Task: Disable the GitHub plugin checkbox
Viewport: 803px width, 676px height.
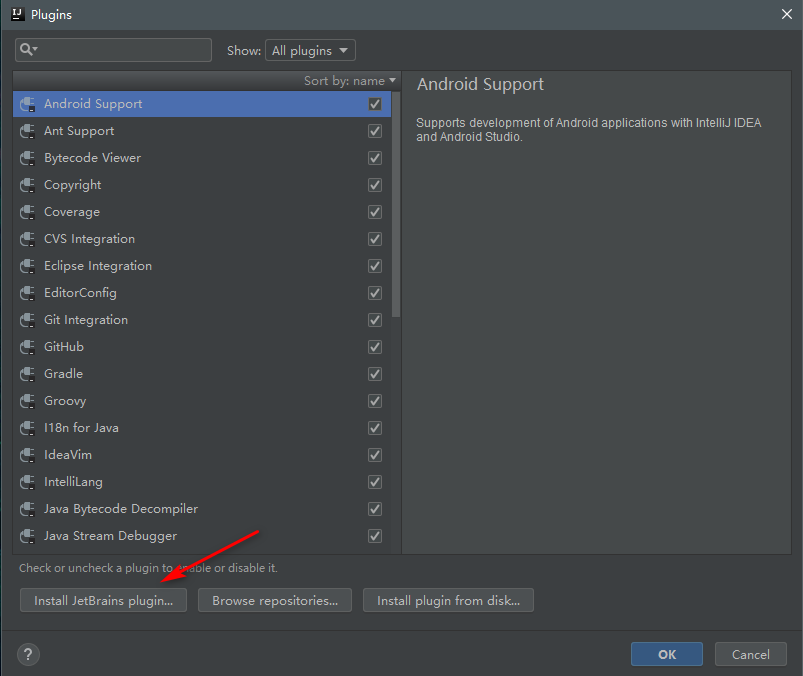Action: click(x=375, y=347)
